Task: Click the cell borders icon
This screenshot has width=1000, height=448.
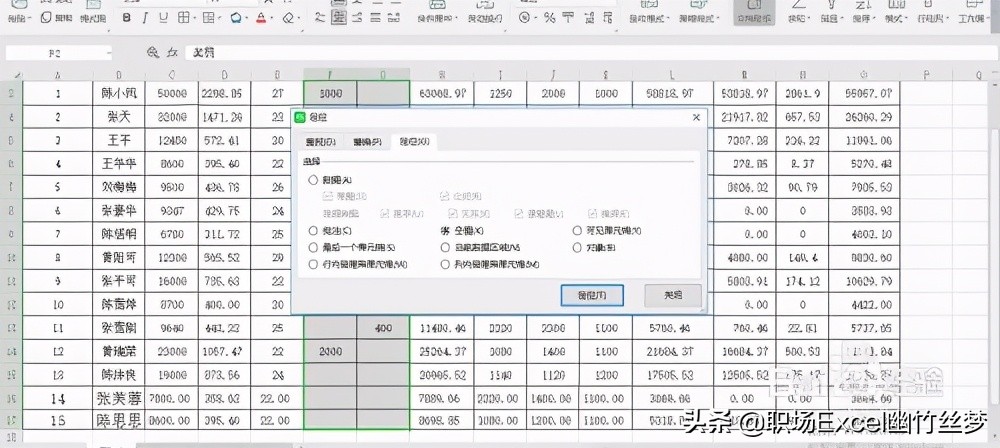Action: pos(183,18)
